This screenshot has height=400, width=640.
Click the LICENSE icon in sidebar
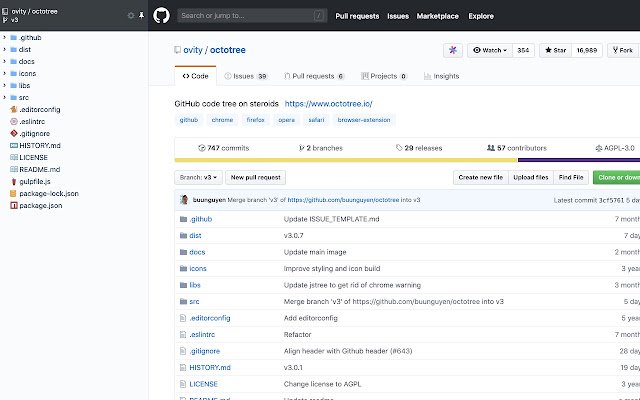point(14,157)
